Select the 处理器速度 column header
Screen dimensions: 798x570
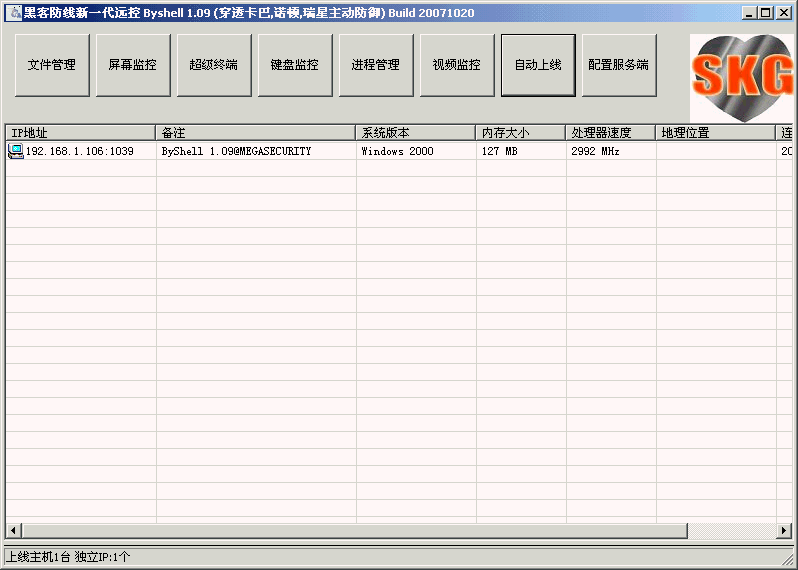coord(610,133)
